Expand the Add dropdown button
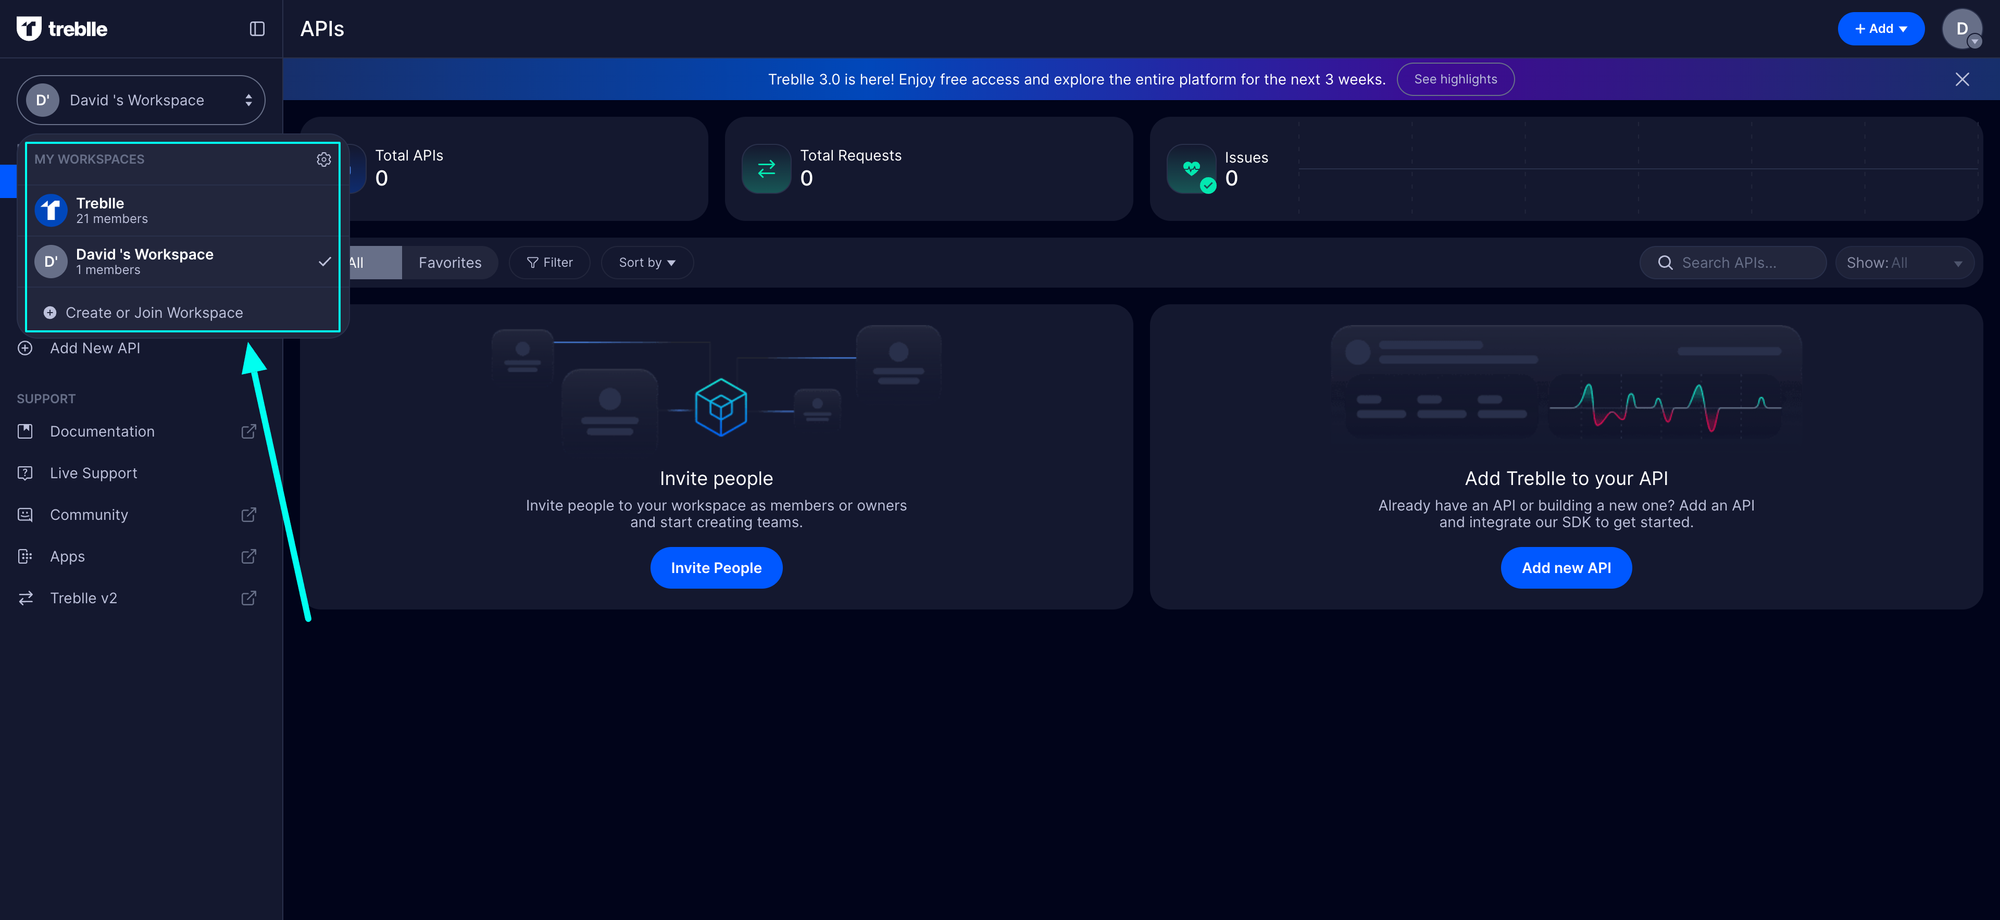This screenshot has width=2000, height=920. pyautogui.click(x=1881, y=29)
